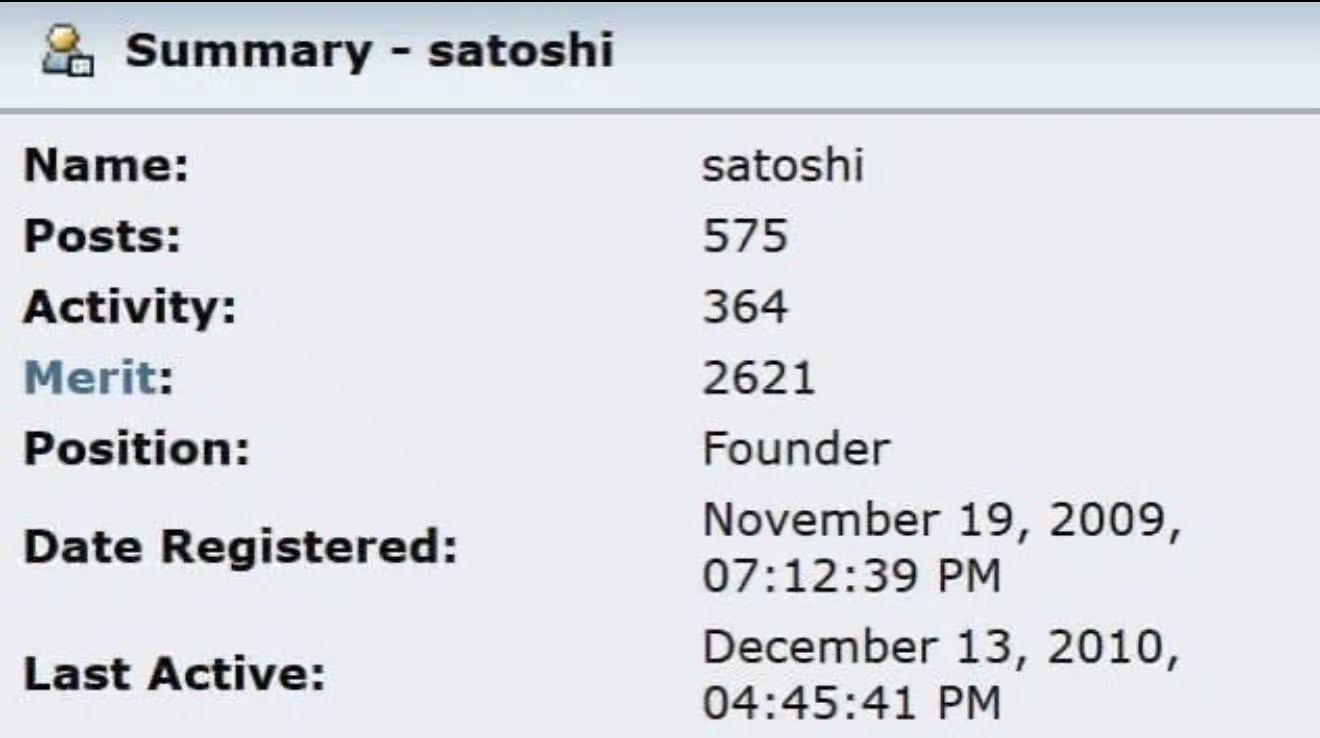
Task: Click the November 19, 2009 registration date
Action: pyautogui.click(x=938, y=520)
